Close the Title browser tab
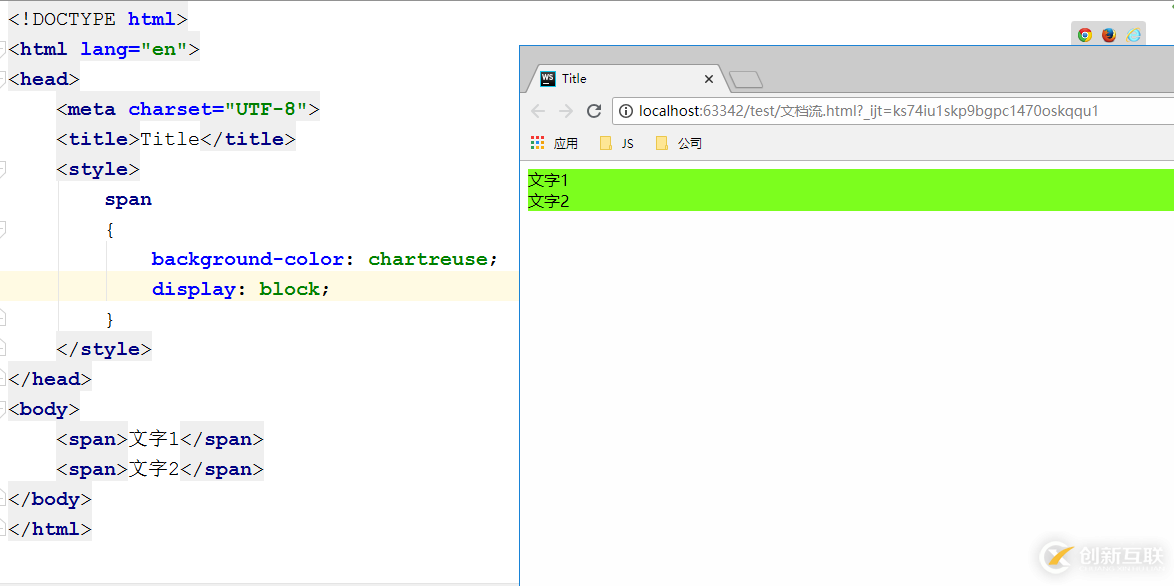The width and height of the screenshot is (1174, 586). 709,79
